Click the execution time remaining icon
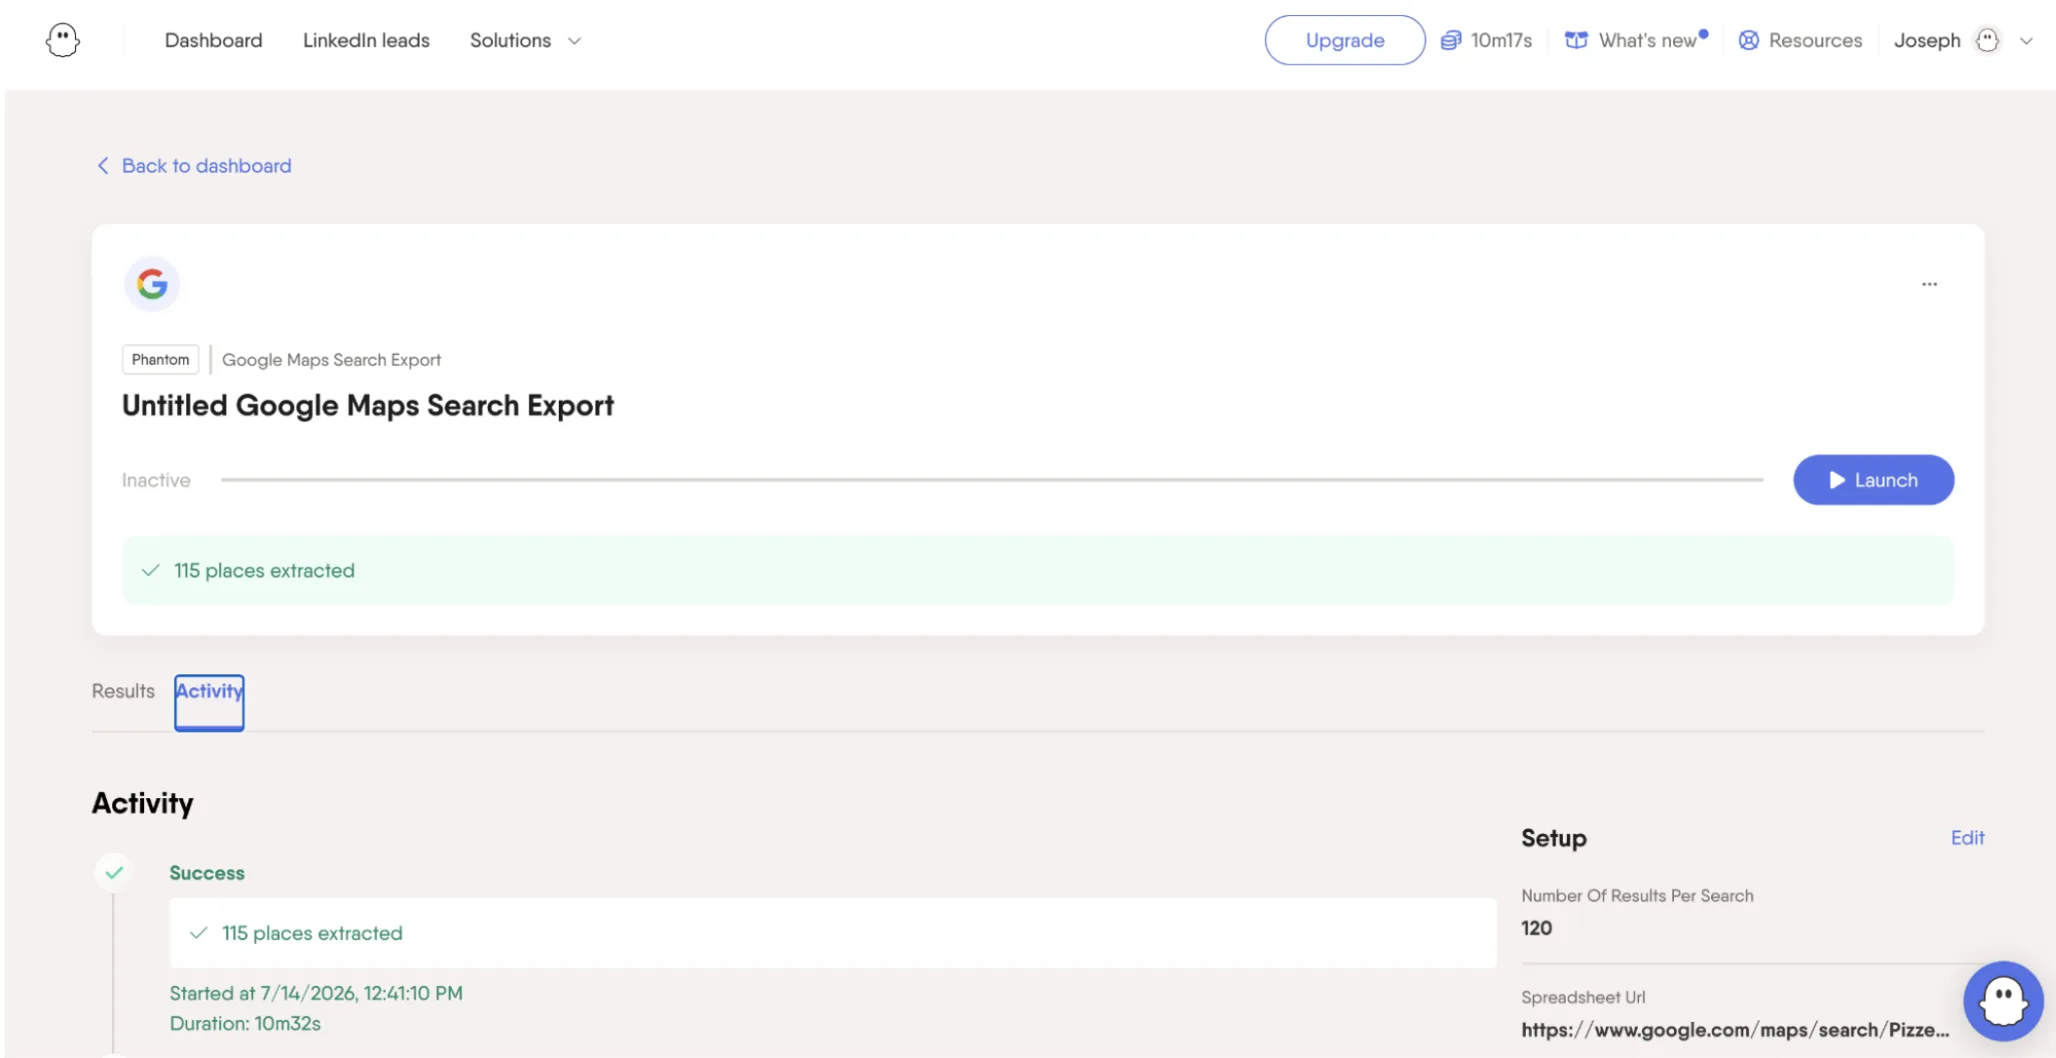Viewport: 2056px width, 1058px height. [x=1450, y=40]
